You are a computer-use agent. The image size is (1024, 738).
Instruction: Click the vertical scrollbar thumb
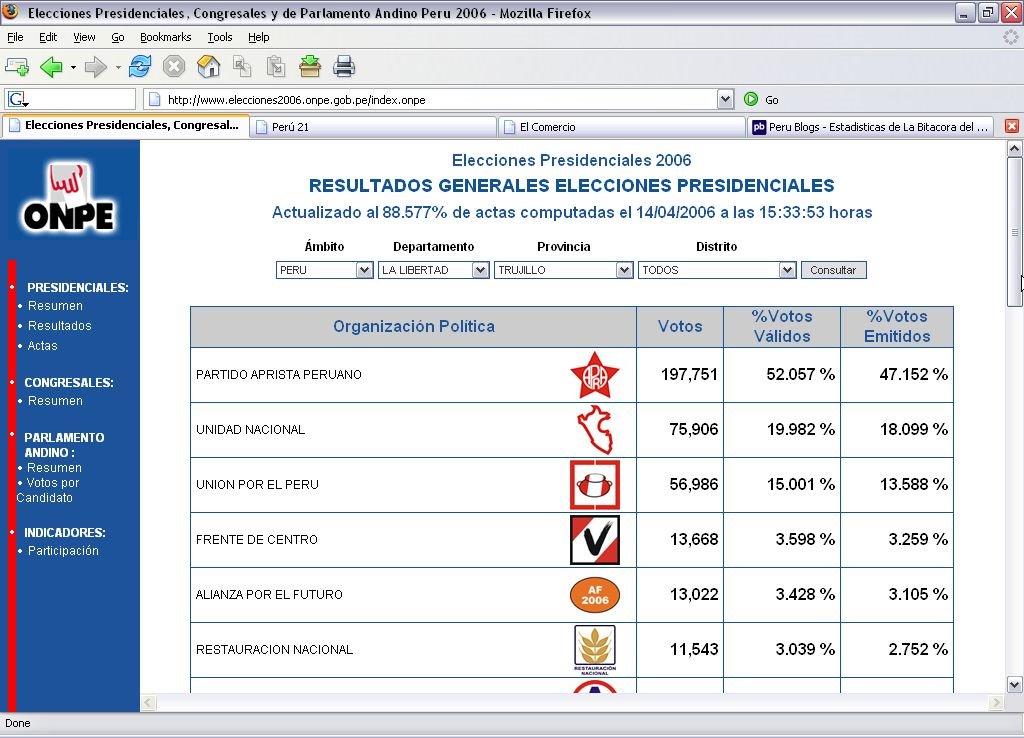(1014, 232)
